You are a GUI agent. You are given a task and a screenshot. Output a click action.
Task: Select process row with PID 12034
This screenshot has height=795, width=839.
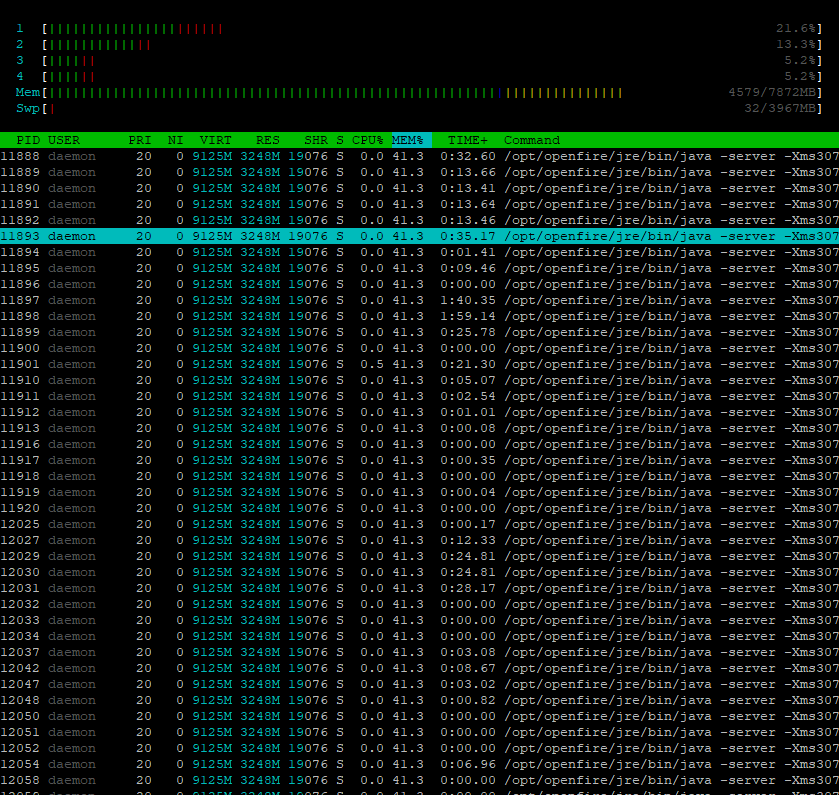click(420, 637)
